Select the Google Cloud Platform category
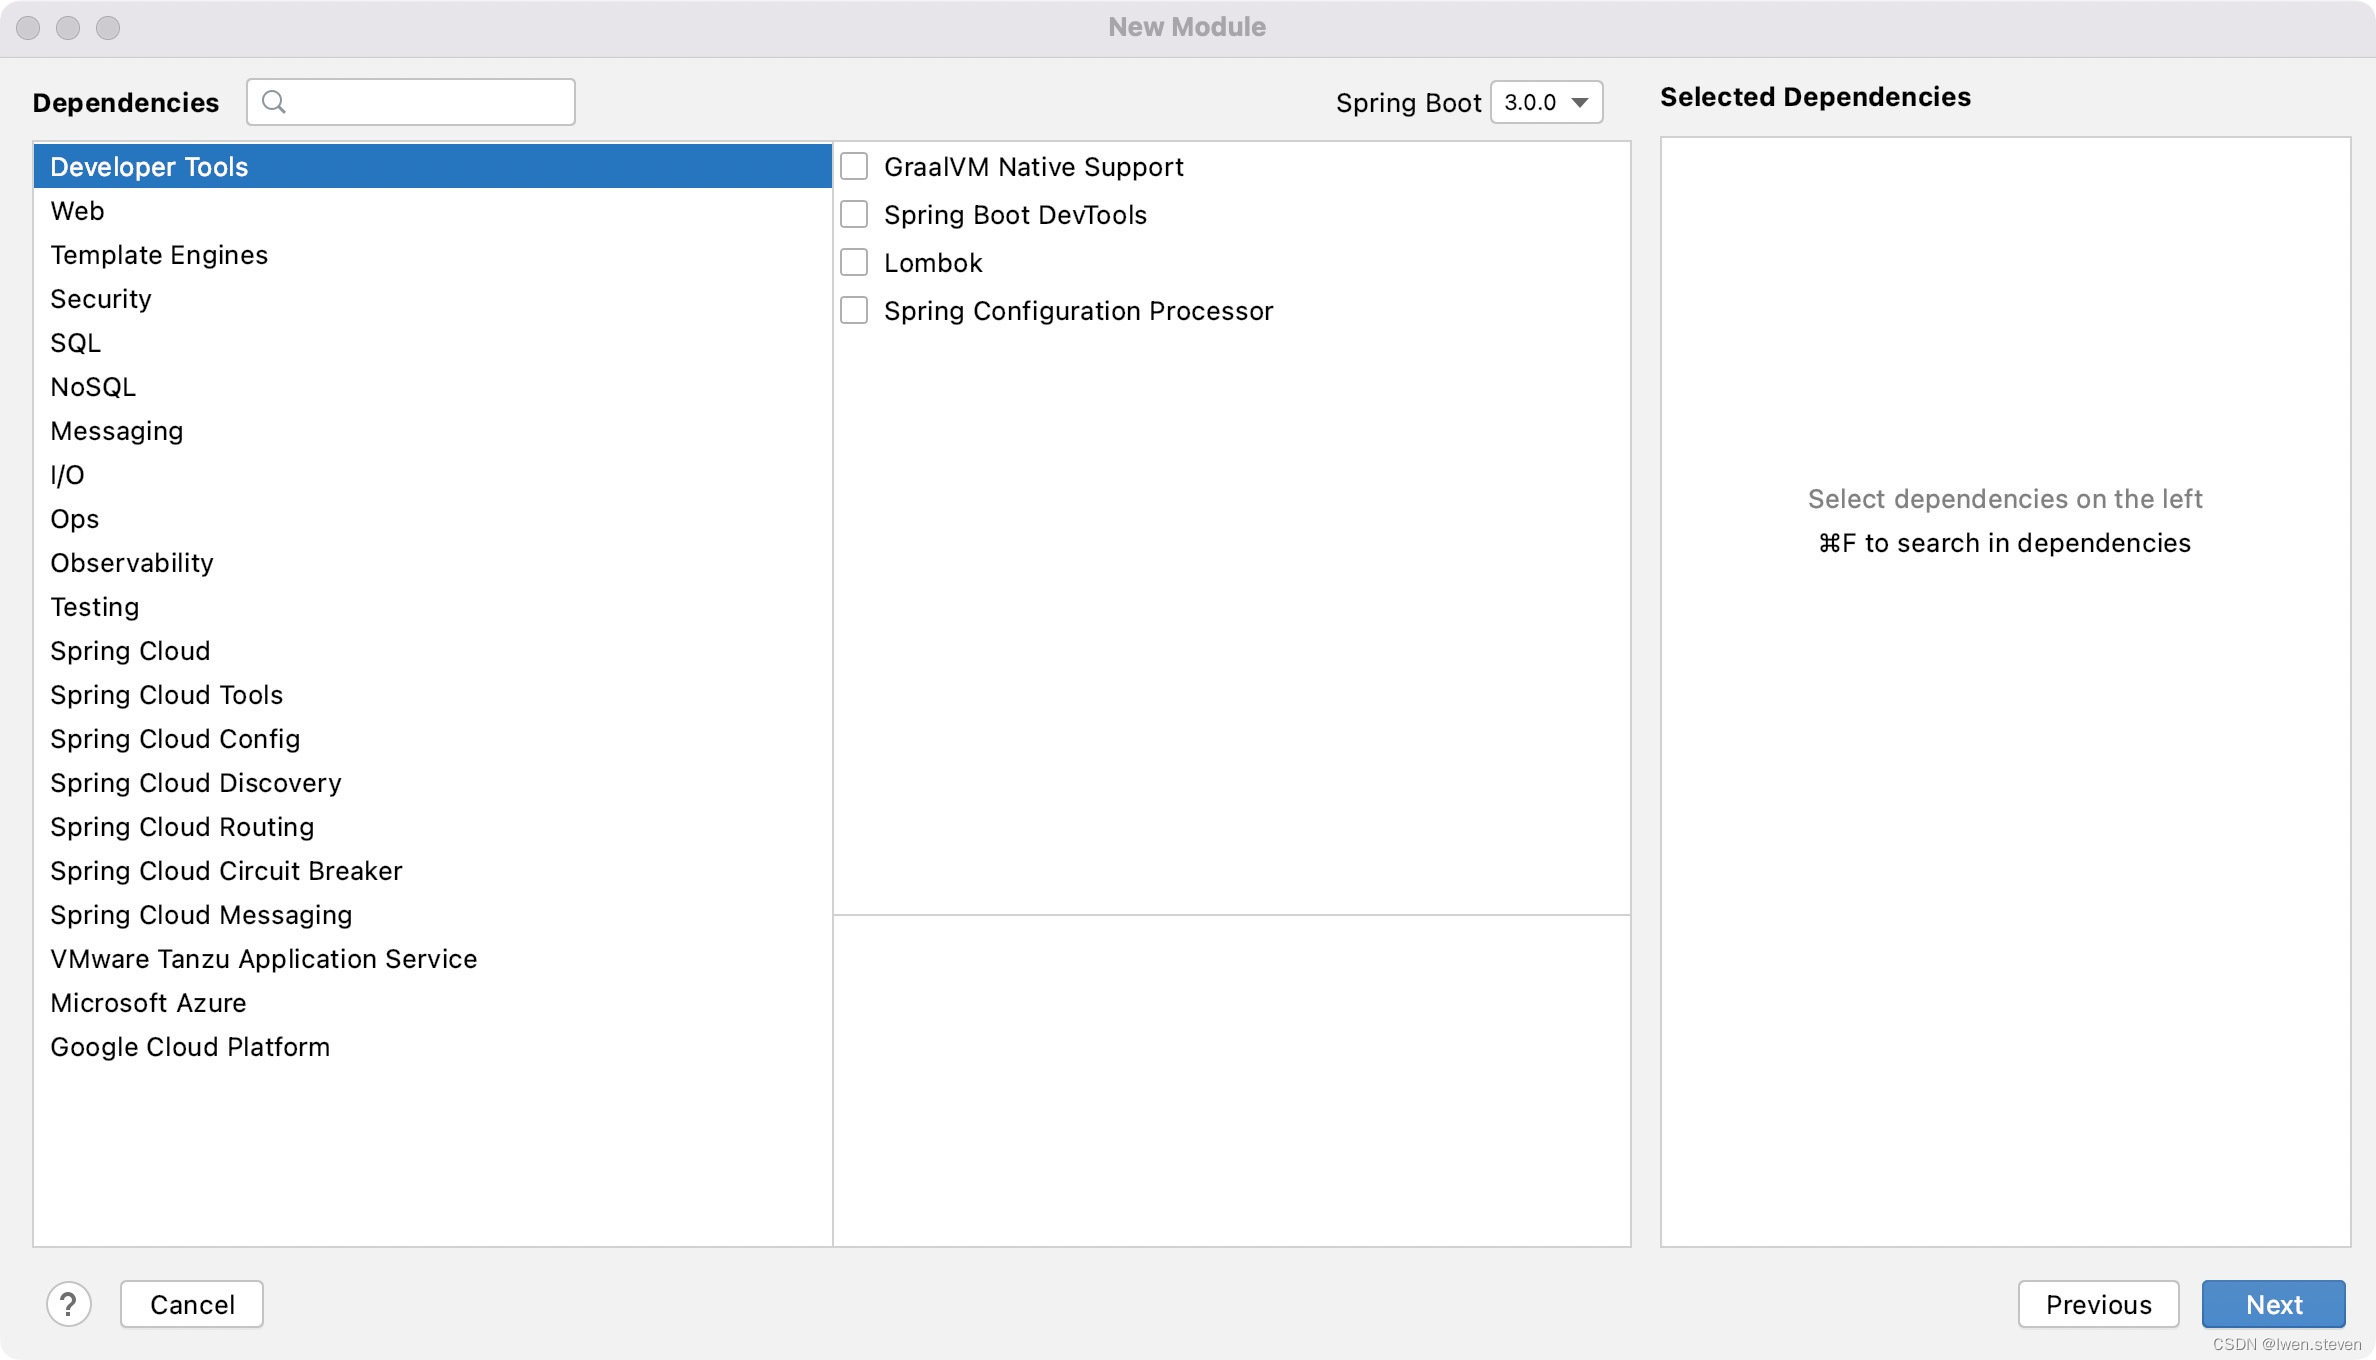2376x1360 pixels. coord(433,1046)
